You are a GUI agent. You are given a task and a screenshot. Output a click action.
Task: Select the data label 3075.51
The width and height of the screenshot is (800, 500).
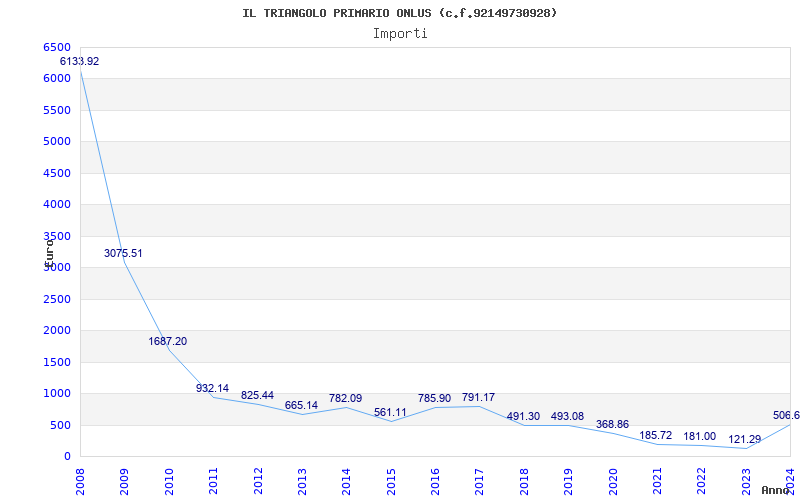point(123,253)
